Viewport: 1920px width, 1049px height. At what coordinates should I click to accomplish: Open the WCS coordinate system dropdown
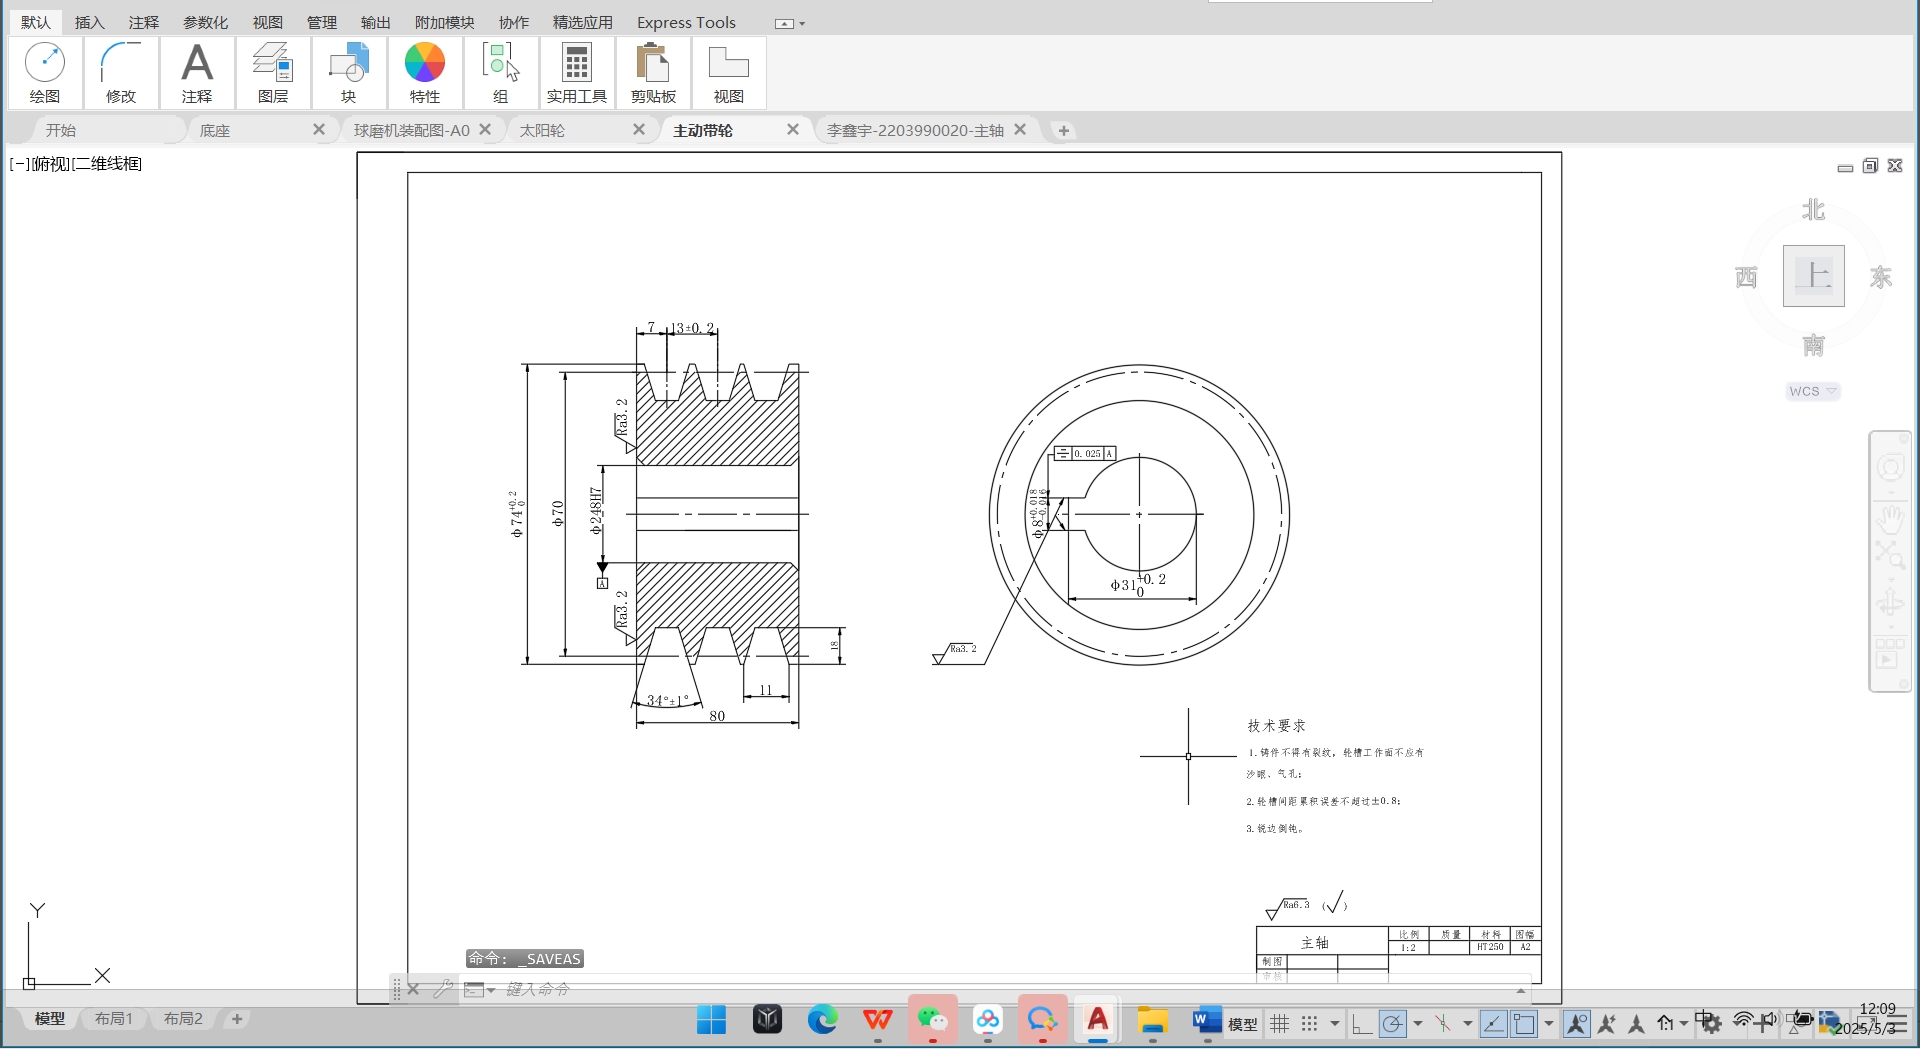coord(1813,391)
